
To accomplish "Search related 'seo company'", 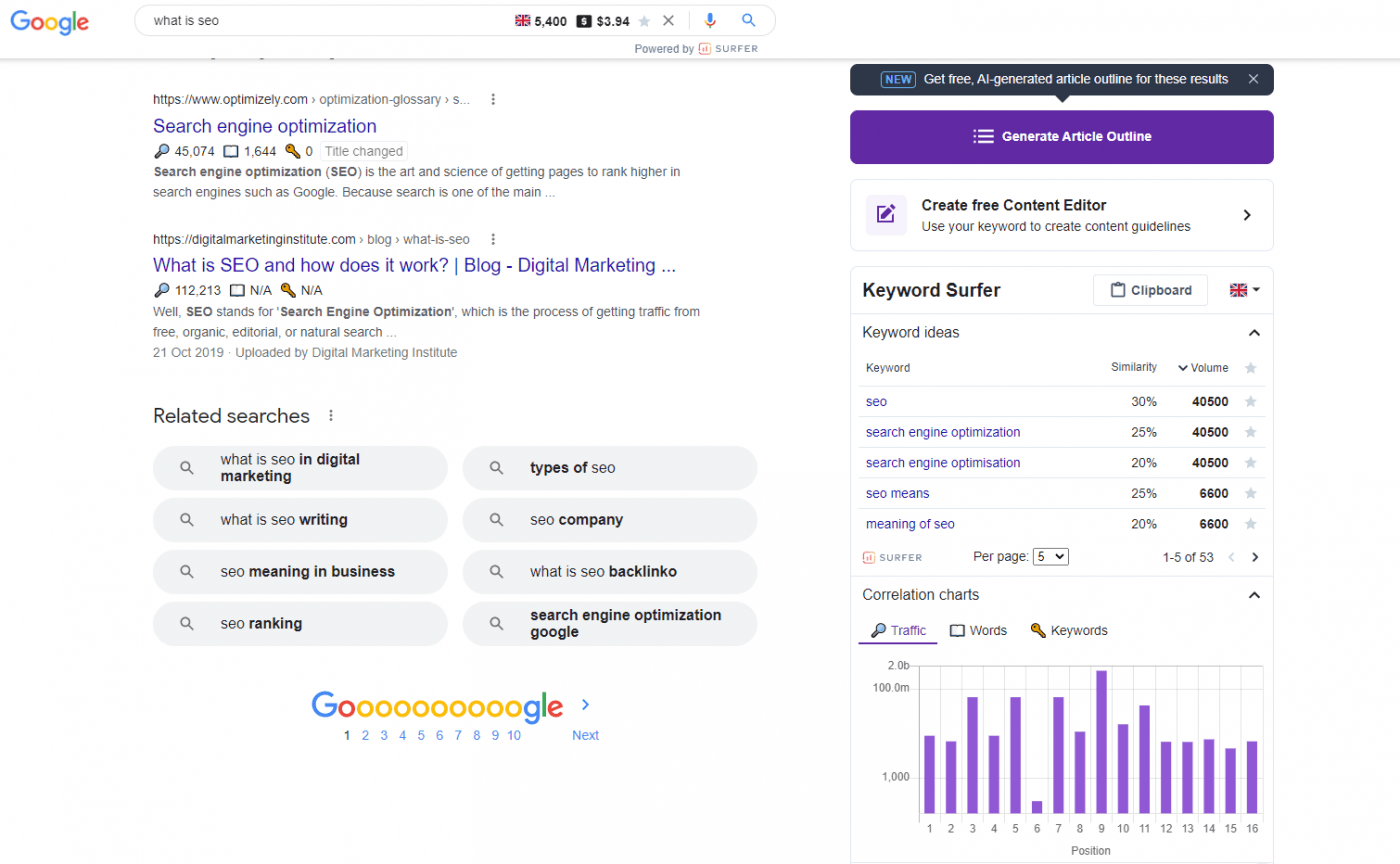I will [610, 520].
